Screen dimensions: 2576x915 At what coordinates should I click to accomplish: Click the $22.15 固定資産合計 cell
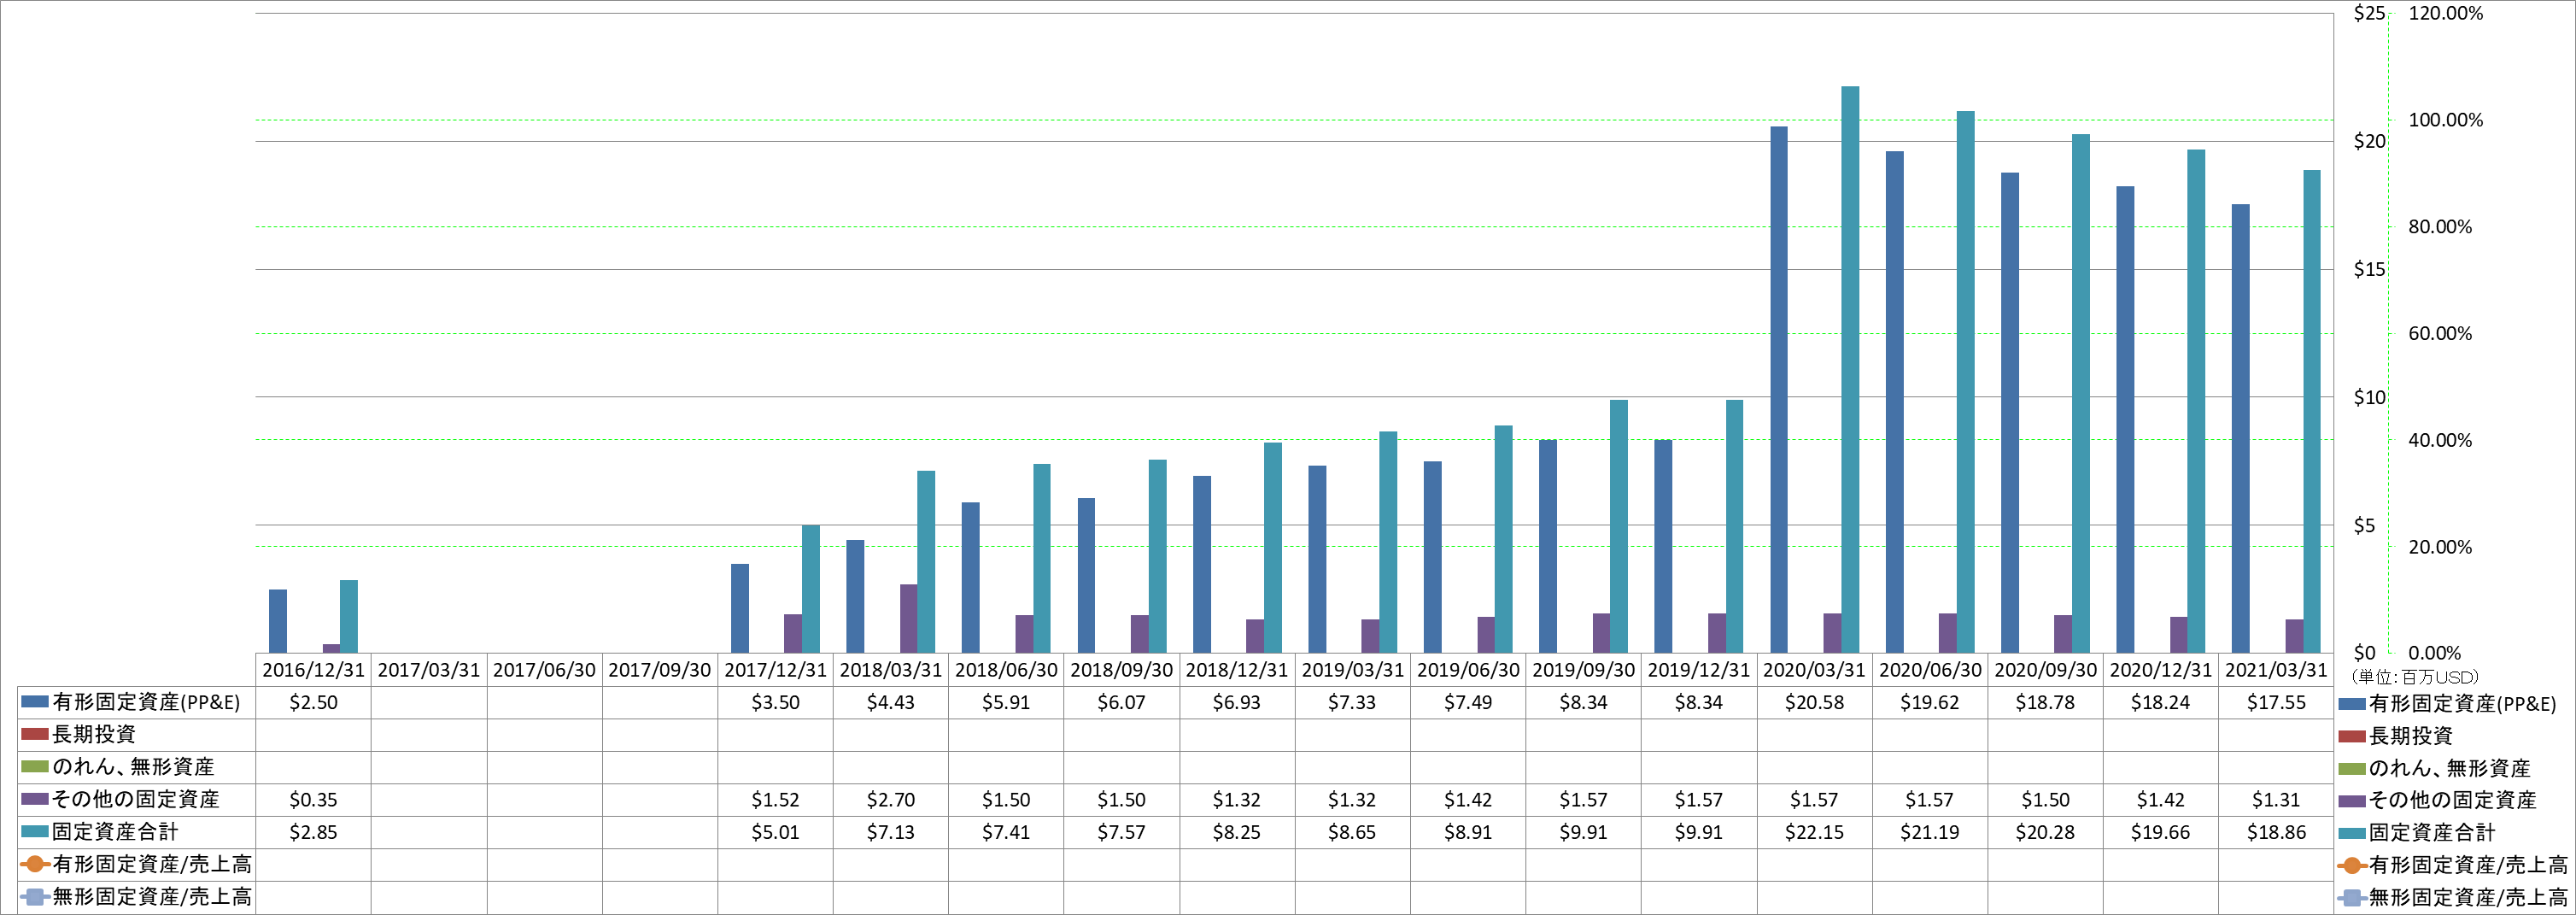1814,832
